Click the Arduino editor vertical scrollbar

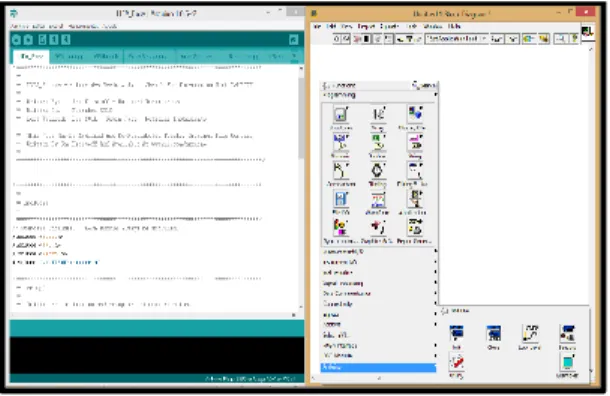[x=301, y=117]
